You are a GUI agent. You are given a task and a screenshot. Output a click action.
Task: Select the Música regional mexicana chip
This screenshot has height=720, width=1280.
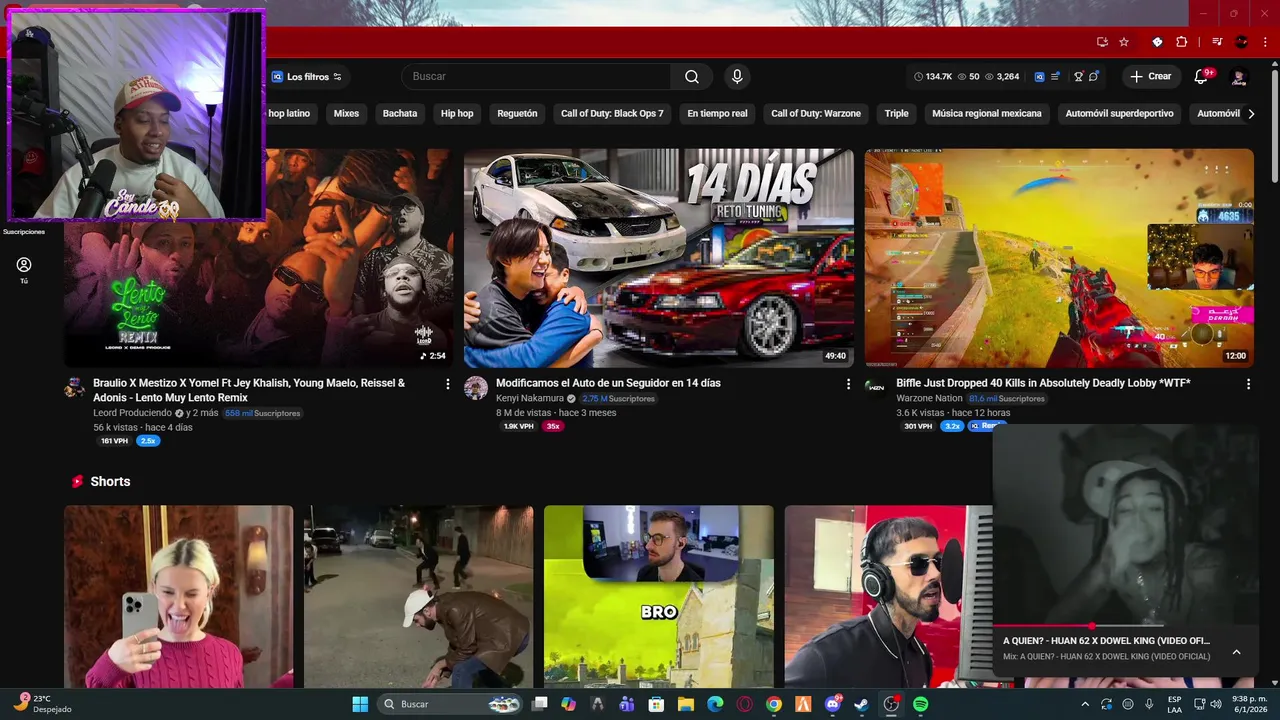click(x=987, y=114)
